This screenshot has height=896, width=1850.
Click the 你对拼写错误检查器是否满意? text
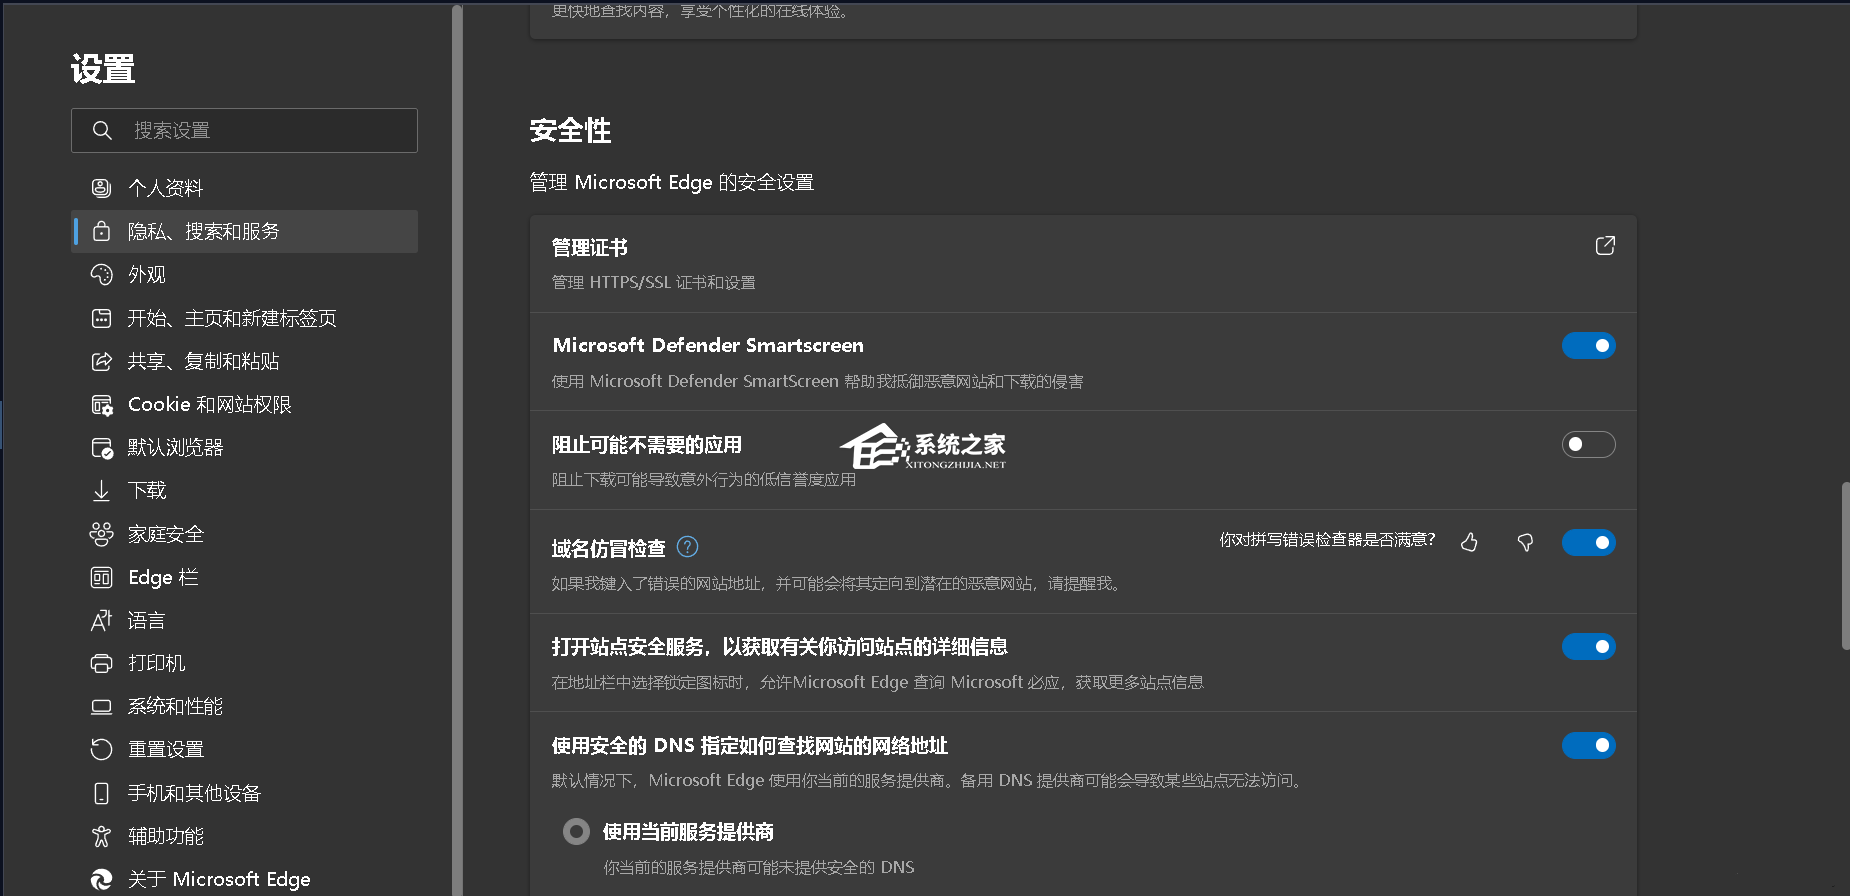point(1327,540)
